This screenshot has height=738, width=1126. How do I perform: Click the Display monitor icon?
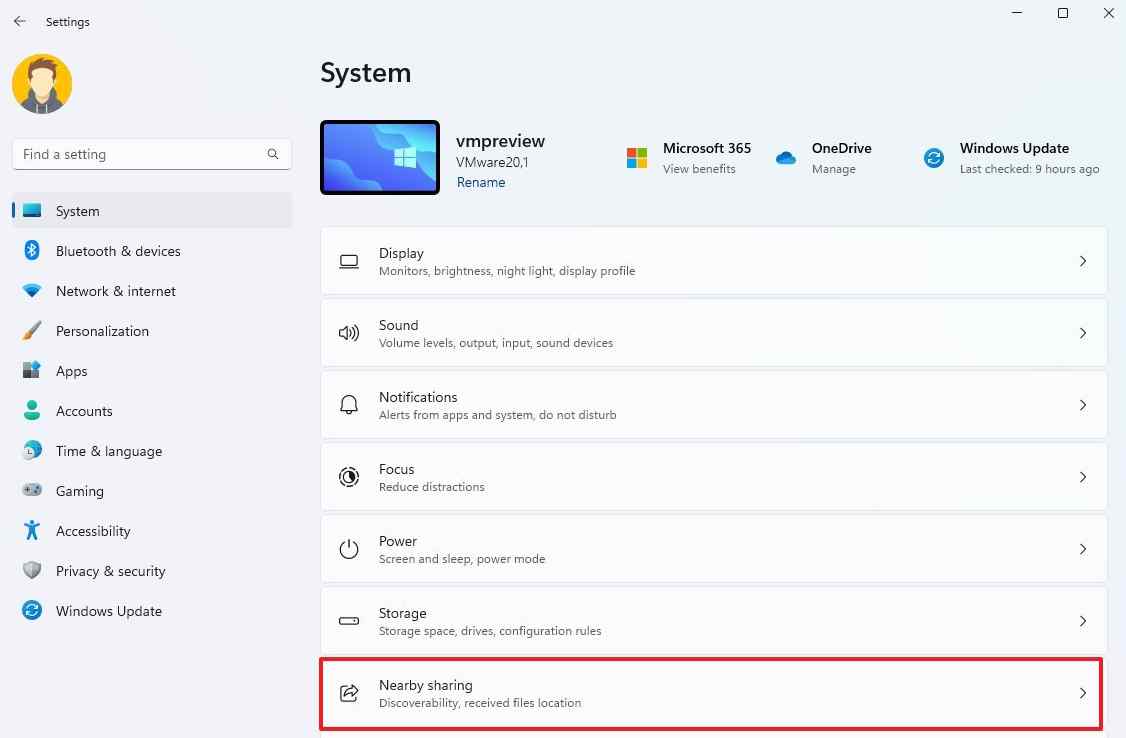tap(349, 261)
